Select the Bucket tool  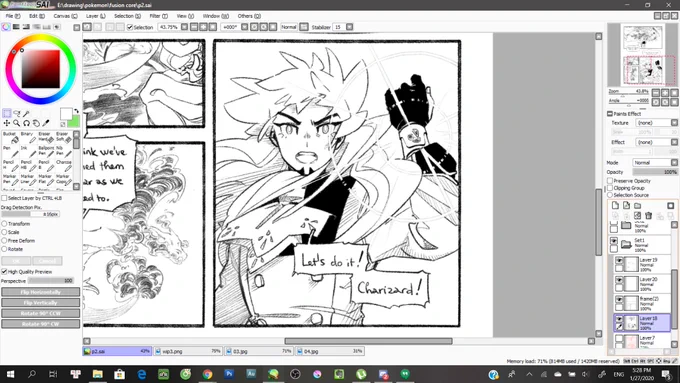[x=10, y=137]
